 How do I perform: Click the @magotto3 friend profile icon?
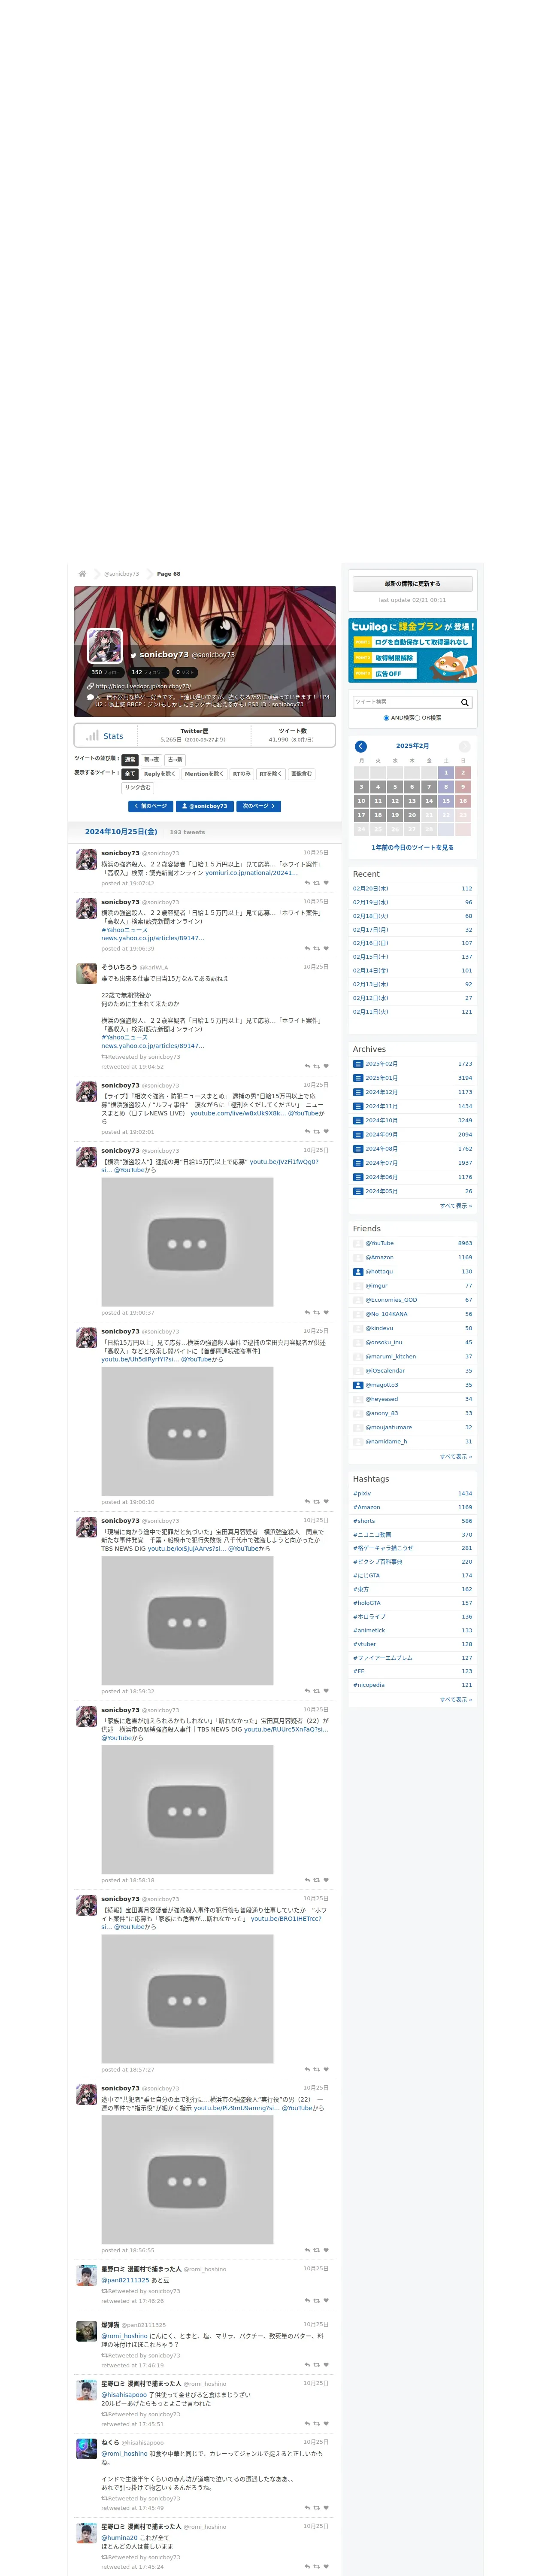358,1385
